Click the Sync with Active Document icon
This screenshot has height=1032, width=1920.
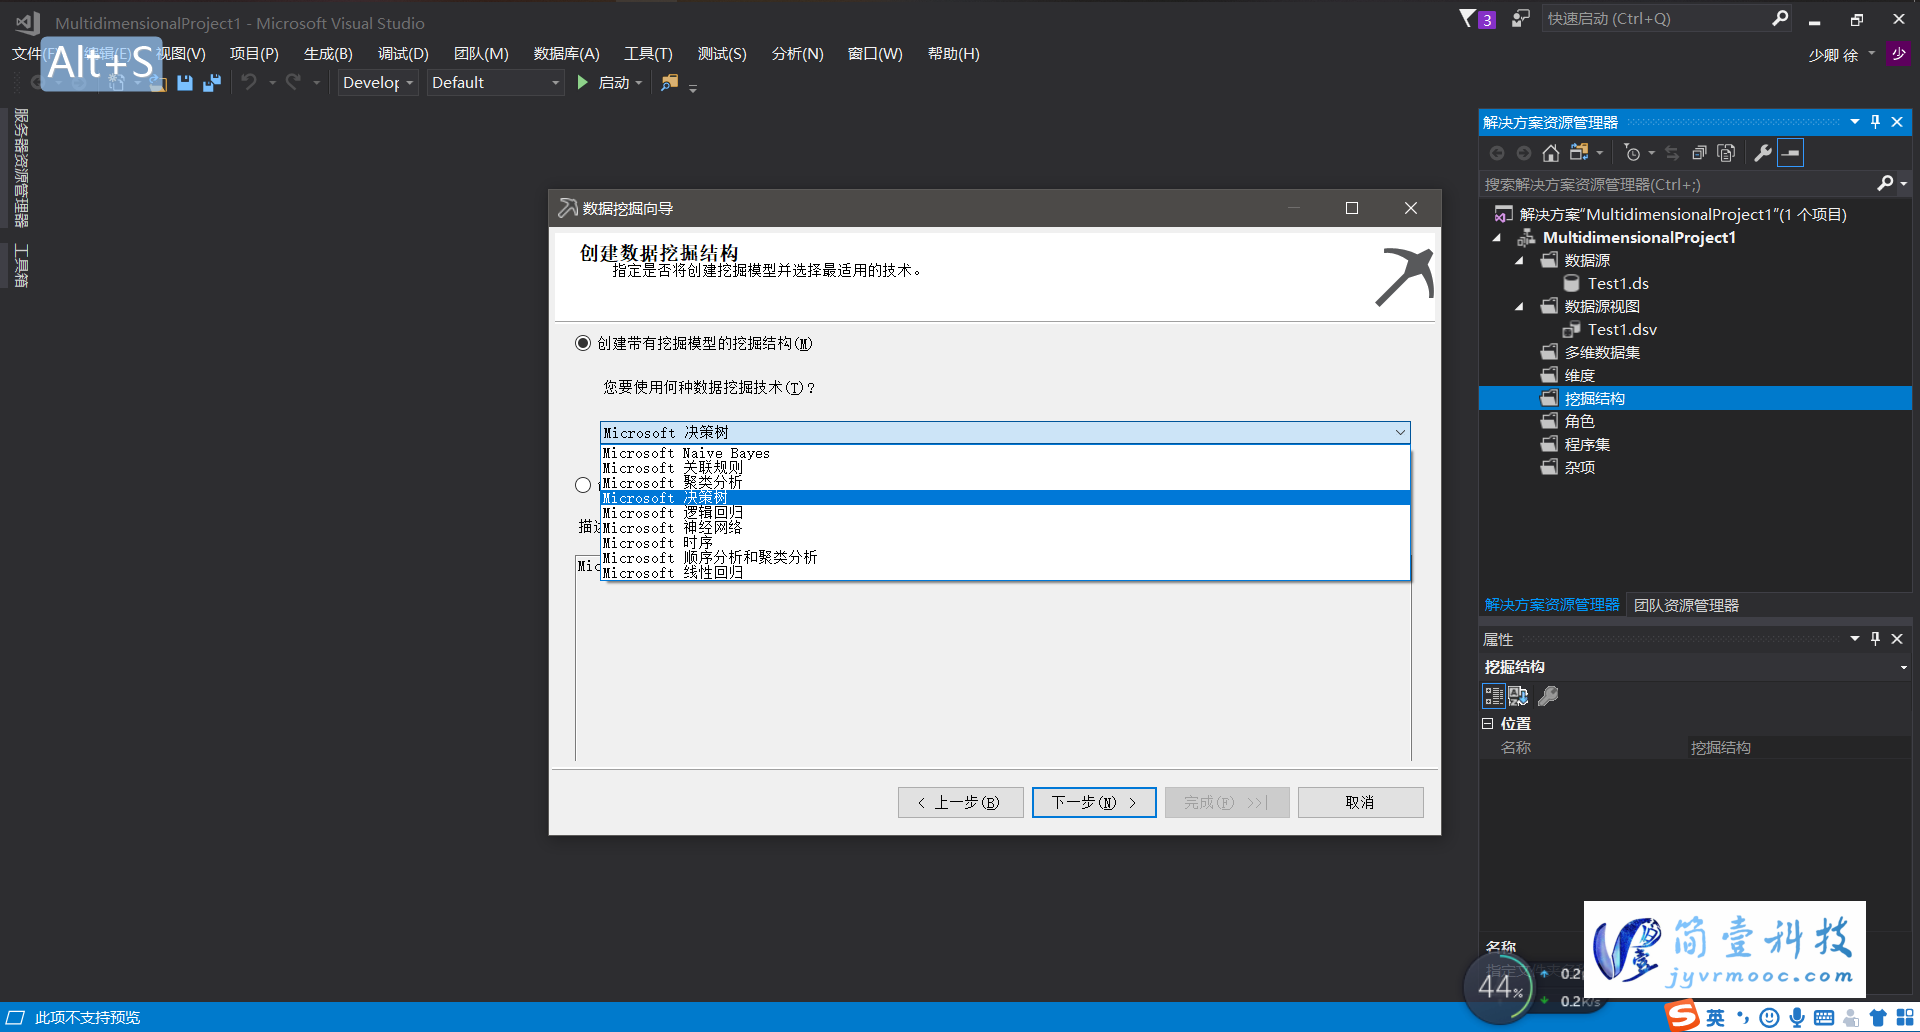point(1672,153)
